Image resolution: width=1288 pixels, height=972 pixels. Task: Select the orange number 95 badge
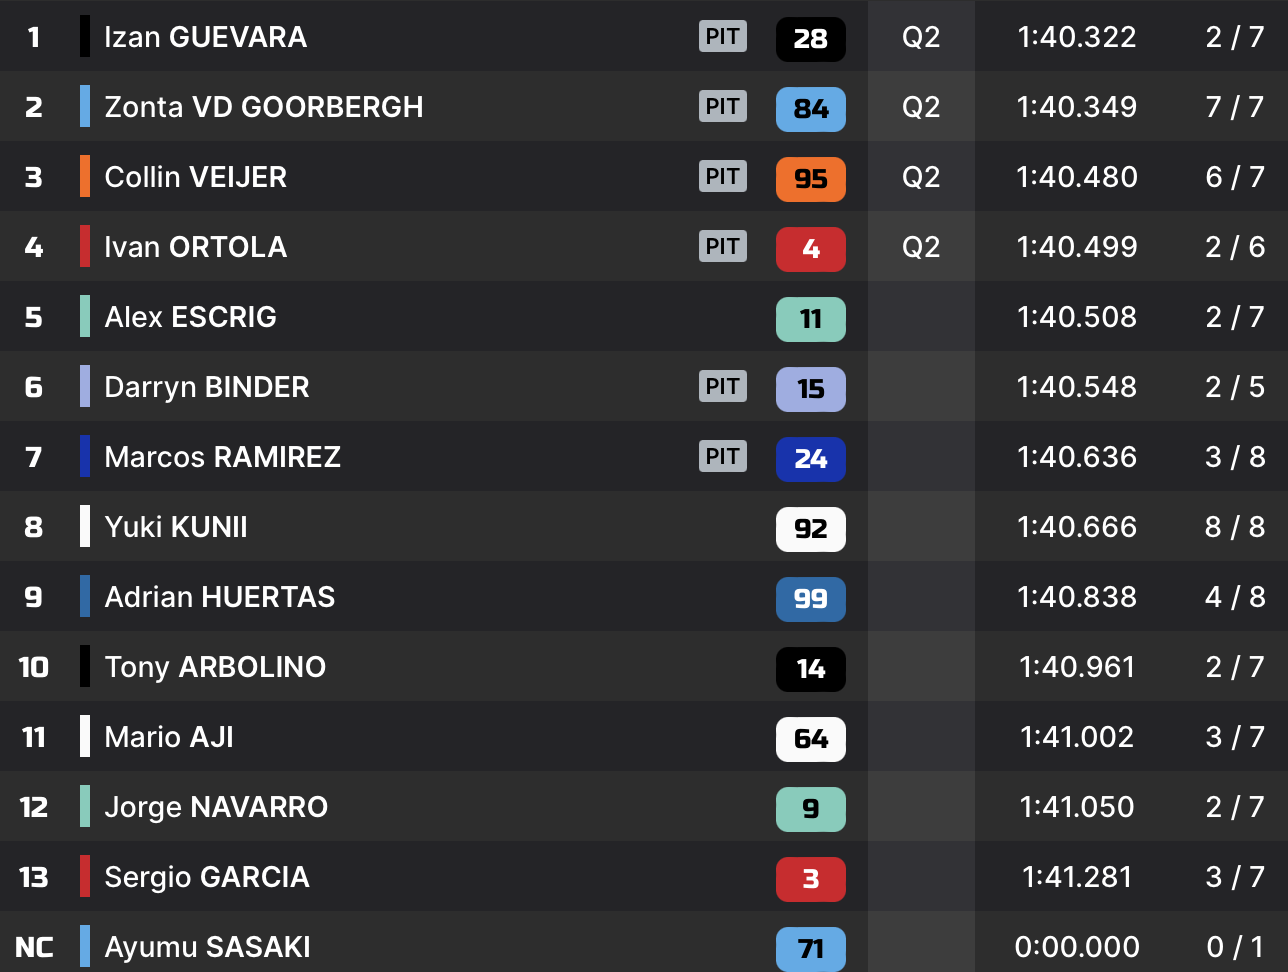point(810,179)
